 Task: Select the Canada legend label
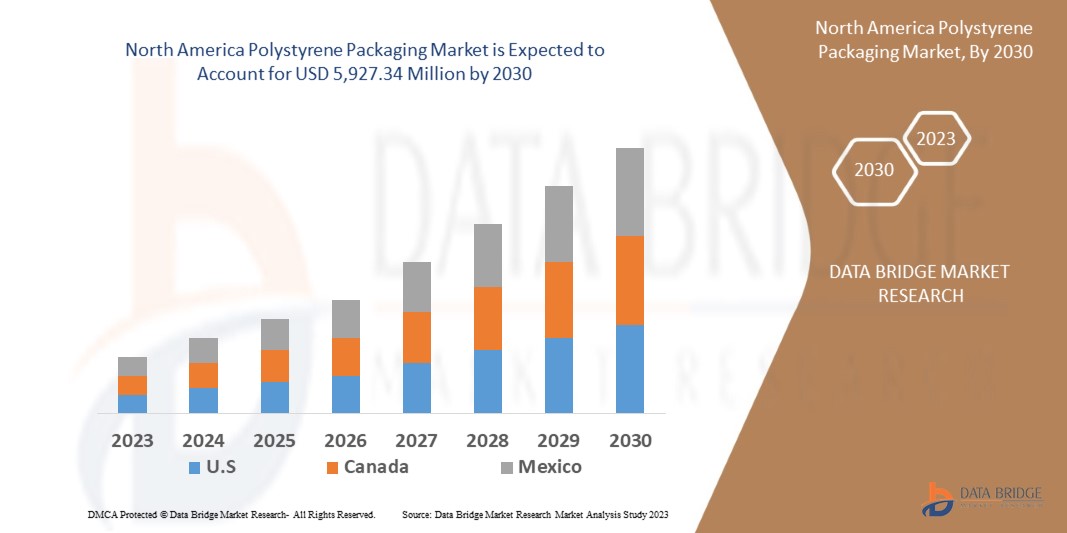pos(376,467)
